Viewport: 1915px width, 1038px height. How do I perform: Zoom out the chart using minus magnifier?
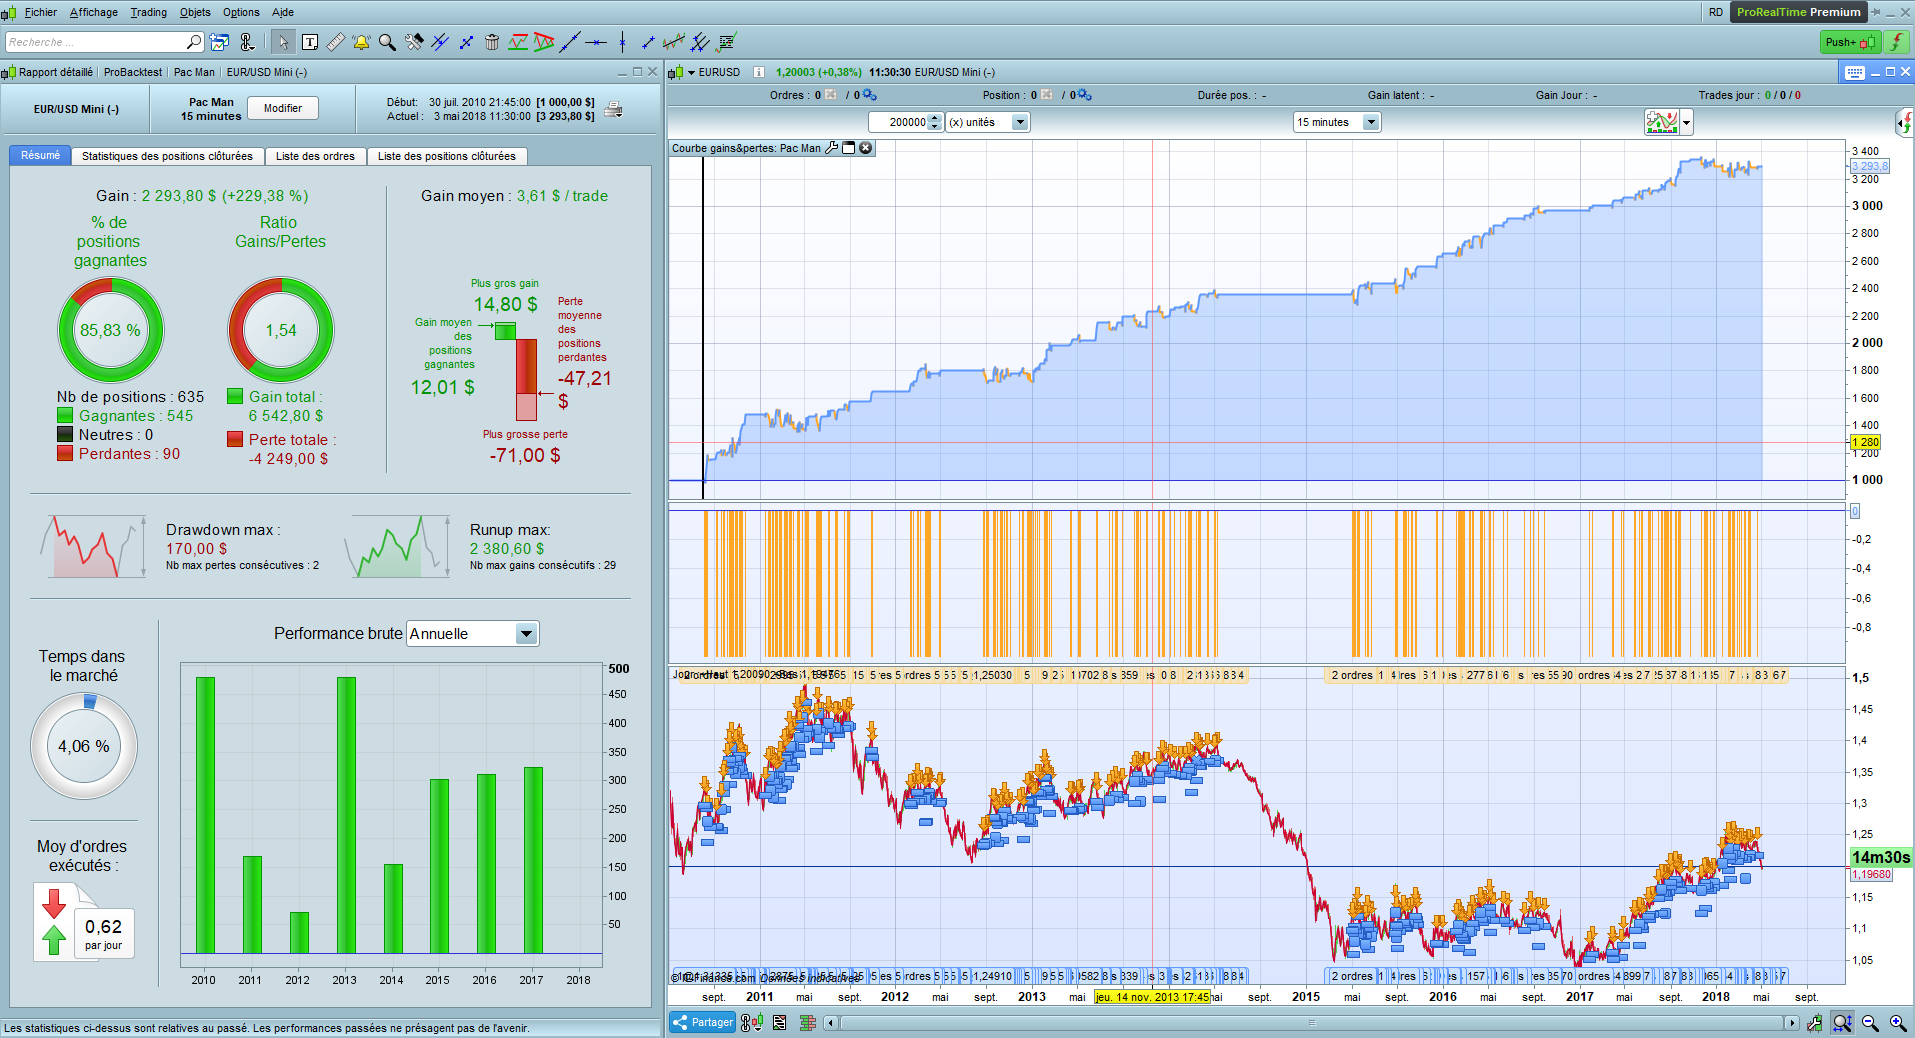(1870, 1022)
